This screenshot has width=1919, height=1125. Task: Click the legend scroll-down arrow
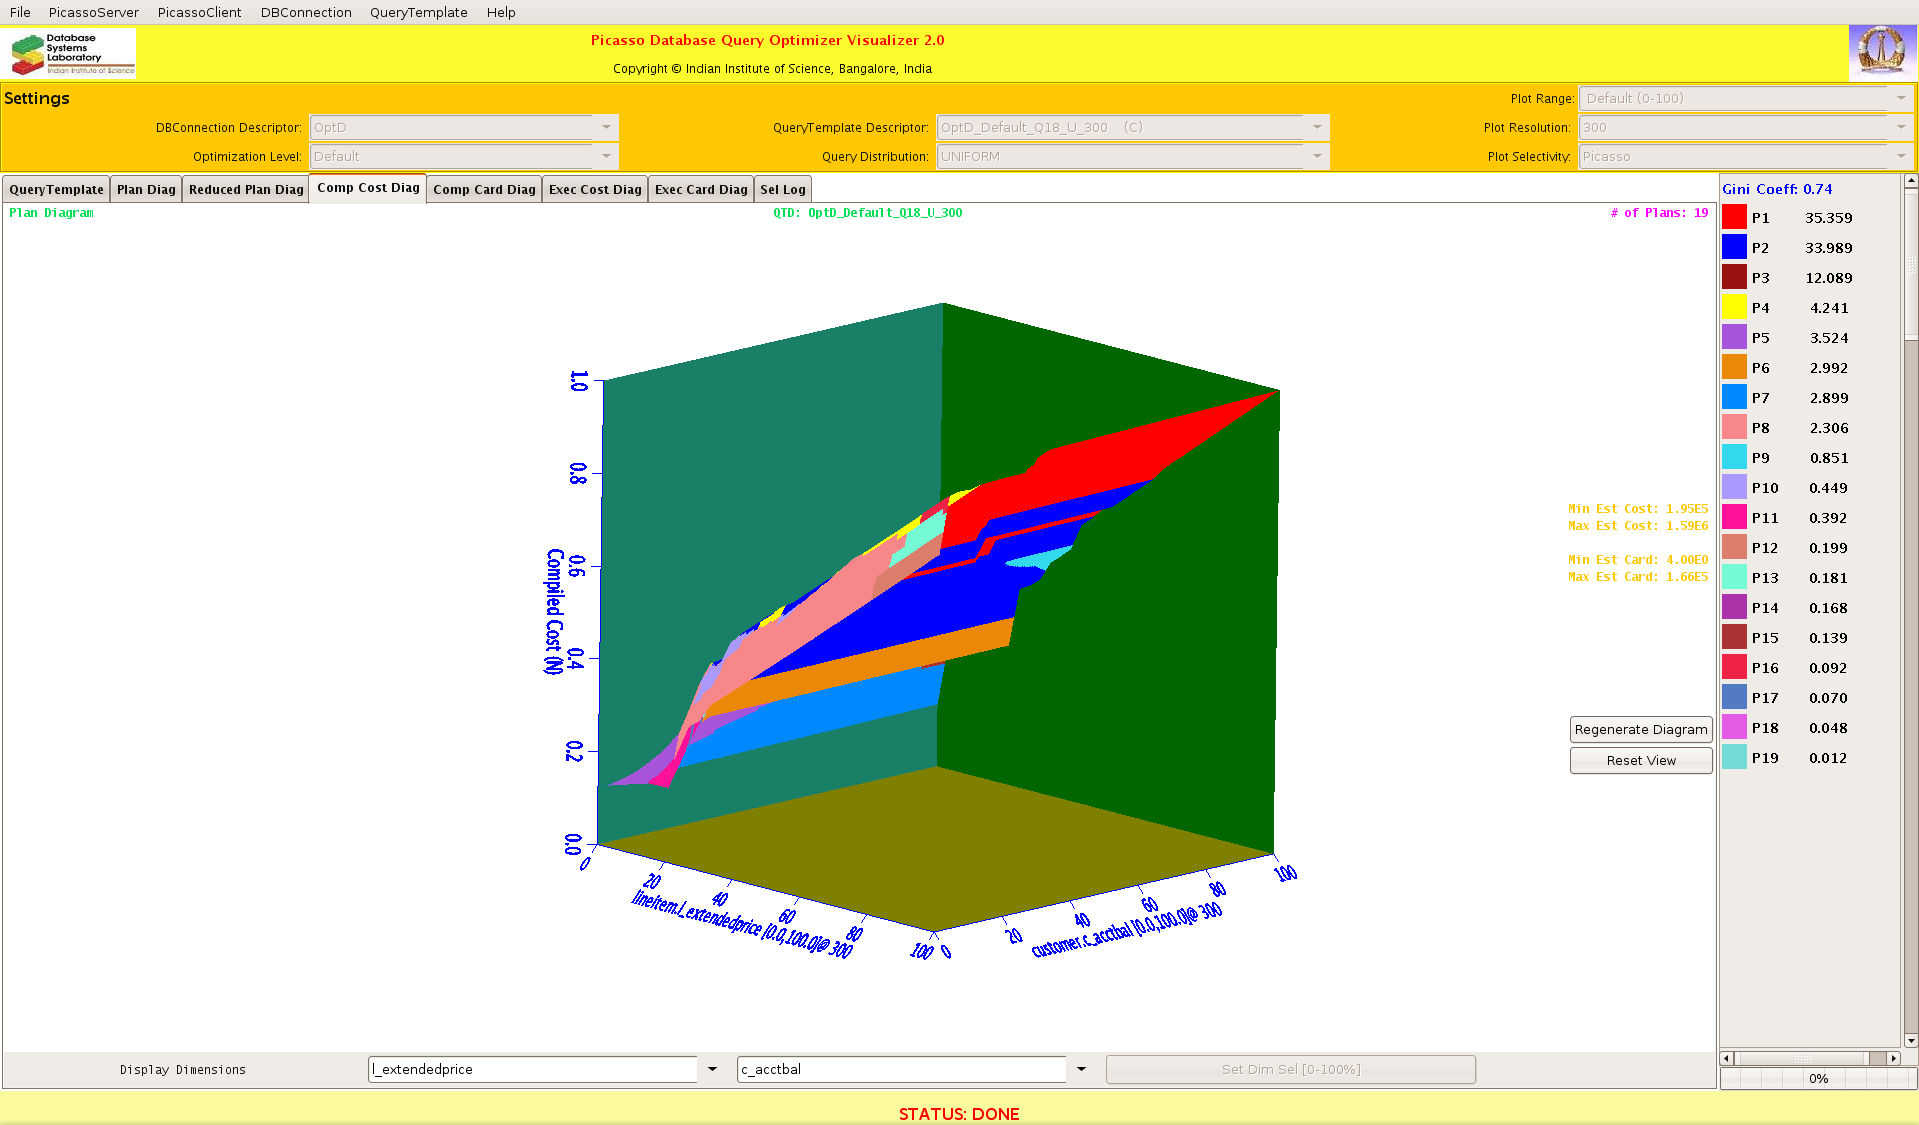[1911, 1041]
